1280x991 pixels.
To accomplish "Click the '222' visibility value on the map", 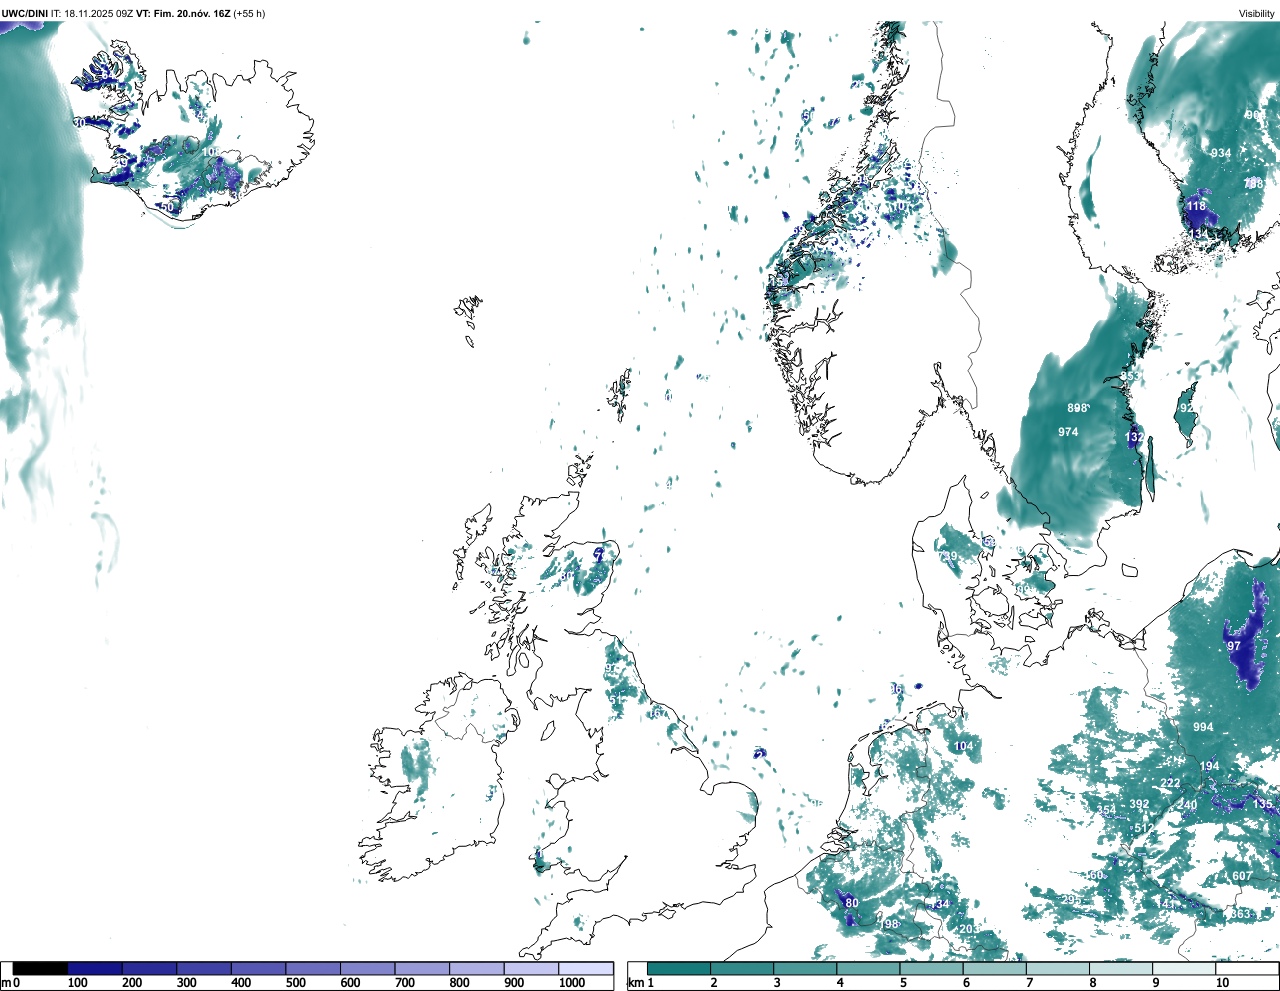I will pyautogui.click(x=1170, y=783).
